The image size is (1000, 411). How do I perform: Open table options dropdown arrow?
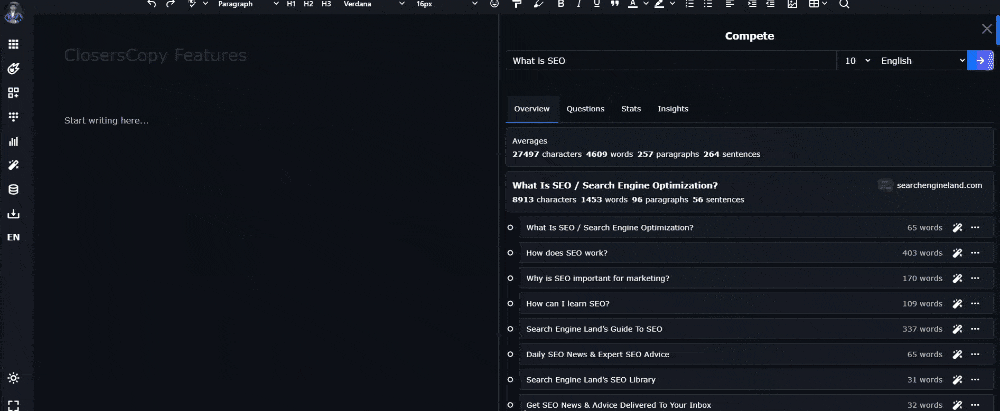click(x=825, y=4)
